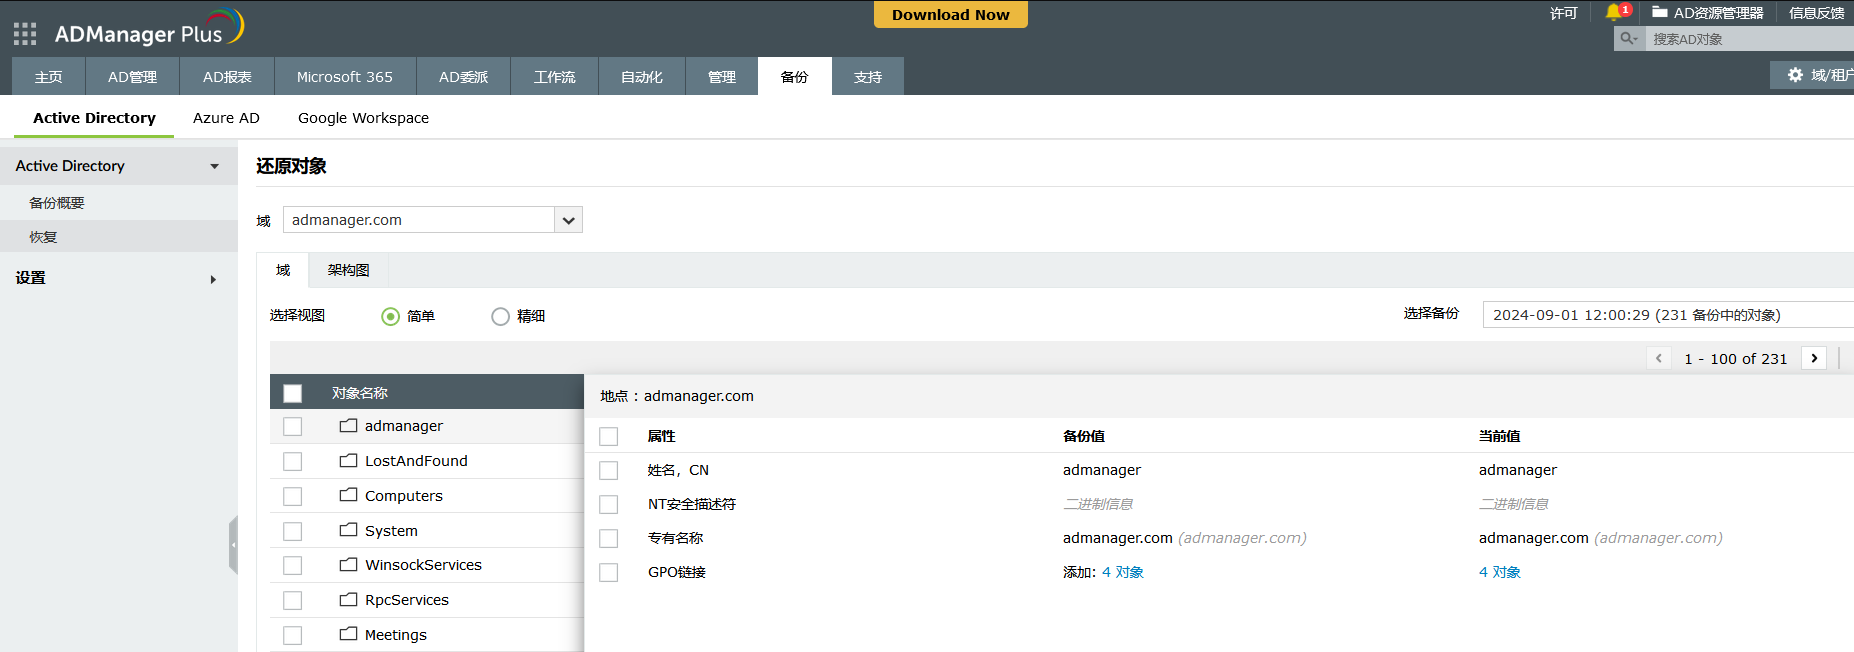The width and height of the screenshot is (1854, 652).
Task: Open the AD报表 tab
Action: click(227, 76)
